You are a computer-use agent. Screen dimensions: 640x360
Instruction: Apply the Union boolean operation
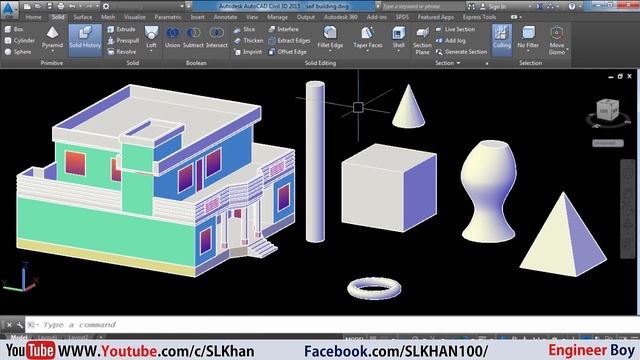point(173,38)
